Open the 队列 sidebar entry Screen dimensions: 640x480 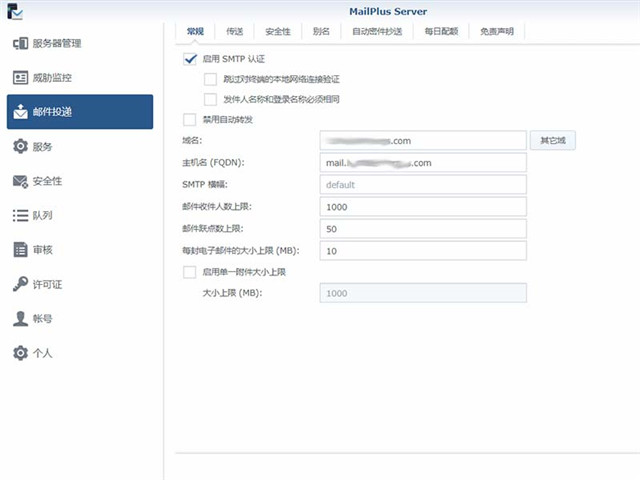click(80, 215)
